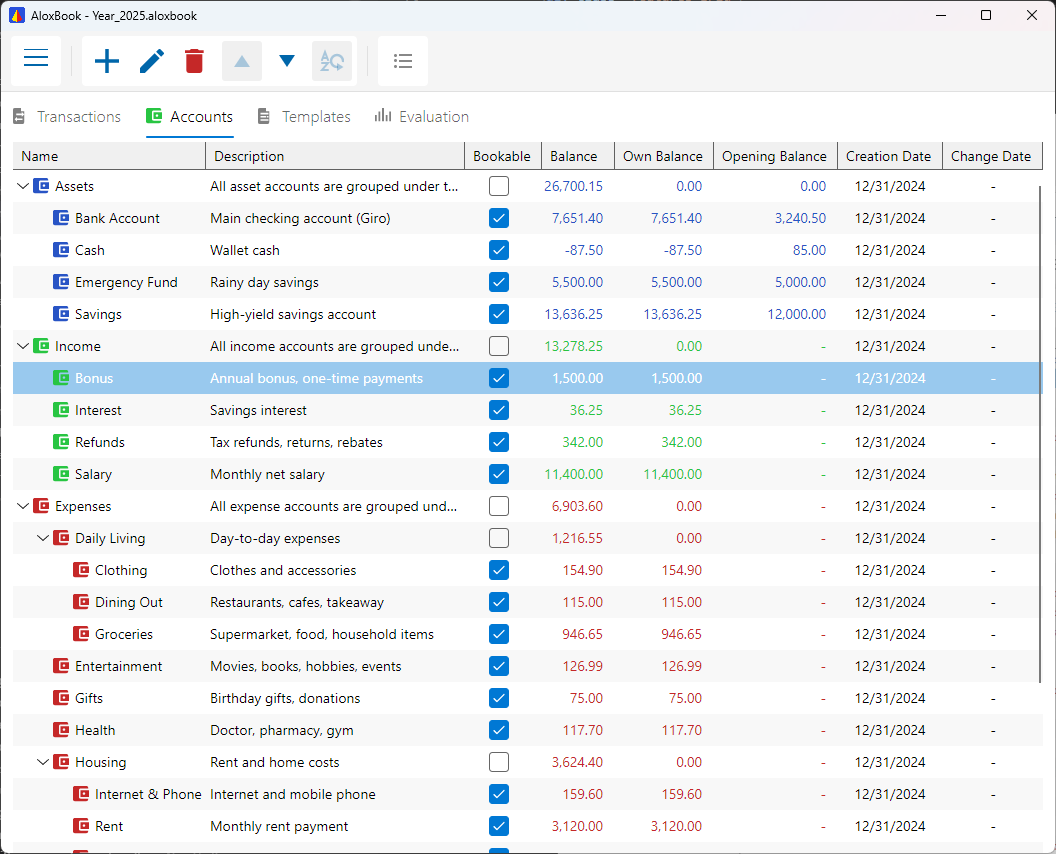
Task: Enable Bookable checkbox for Assets
Action: tap(499, 186)
